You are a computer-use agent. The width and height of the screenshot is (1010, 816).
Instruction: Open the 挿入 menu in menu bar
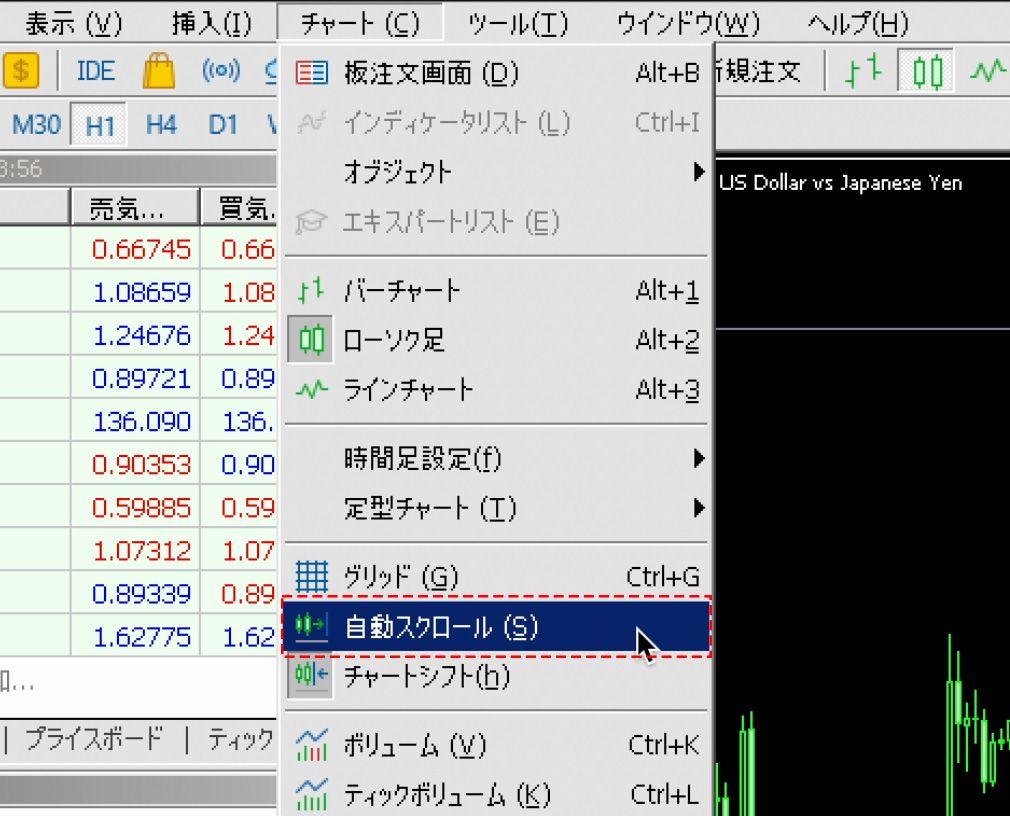pyautogui.click(x=211, y=23)
